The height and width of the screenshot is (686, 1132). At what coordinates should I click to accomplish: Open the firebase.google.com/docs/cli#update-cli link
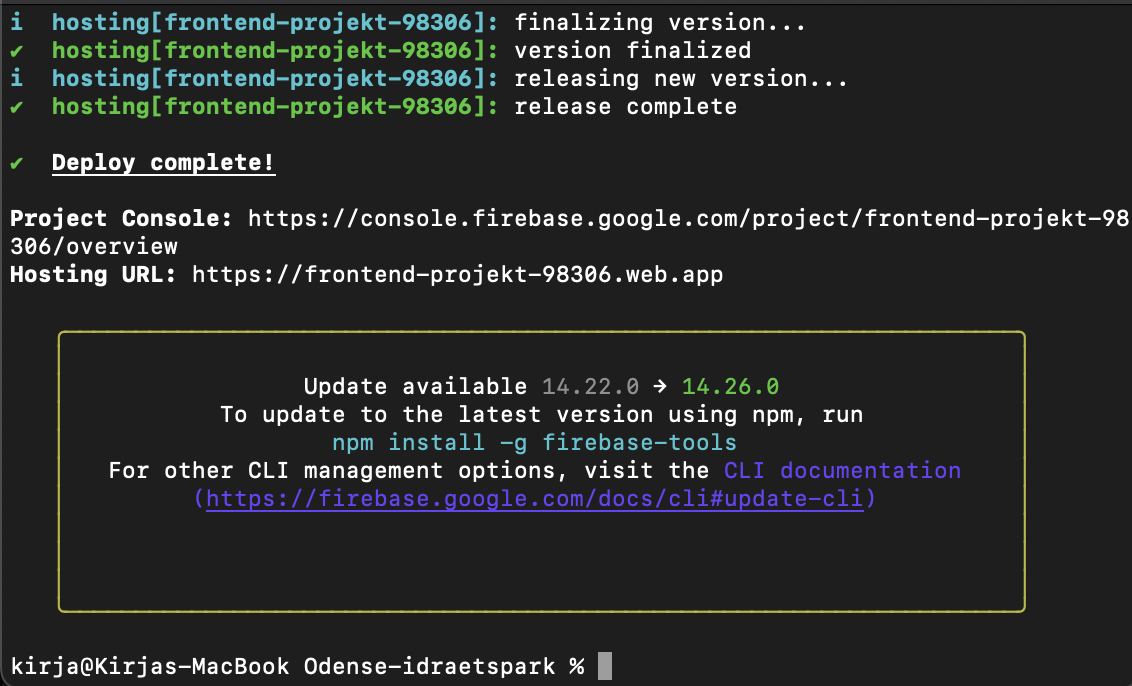535,498
